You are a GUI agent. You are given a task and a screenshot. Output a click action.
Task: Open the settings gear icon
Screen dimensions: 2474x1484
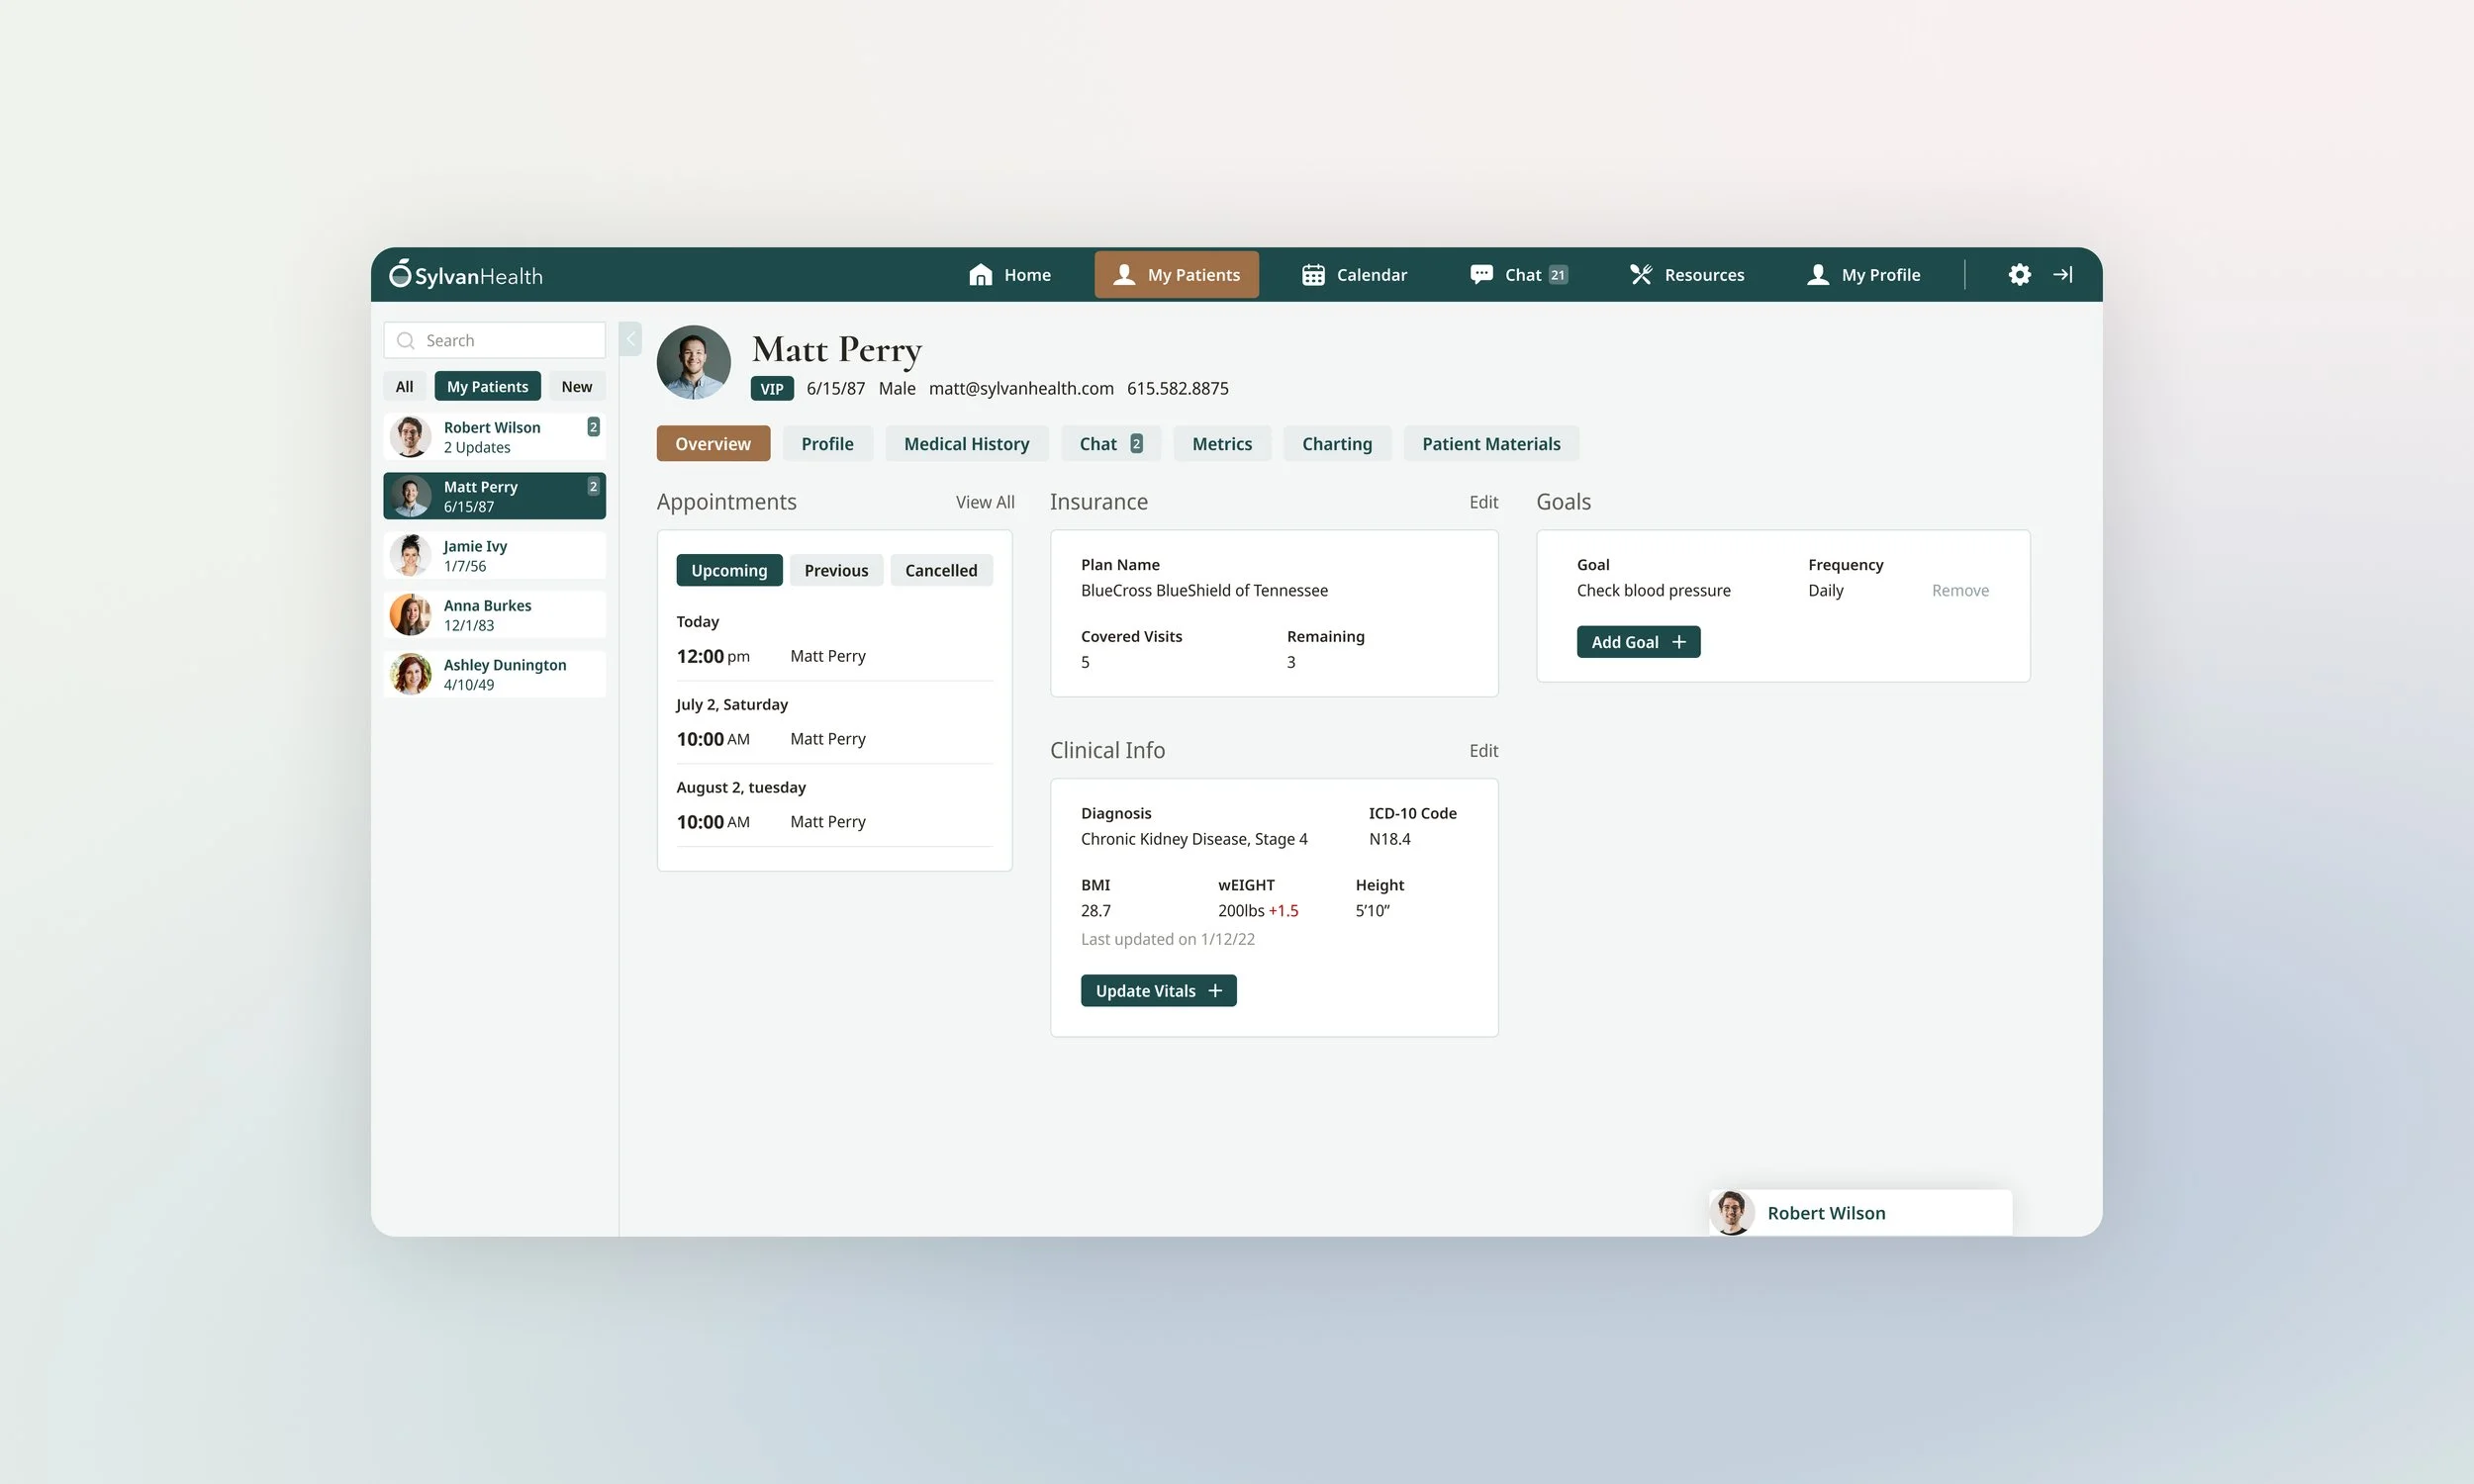pyautogui.click(x=2019, y=274)
